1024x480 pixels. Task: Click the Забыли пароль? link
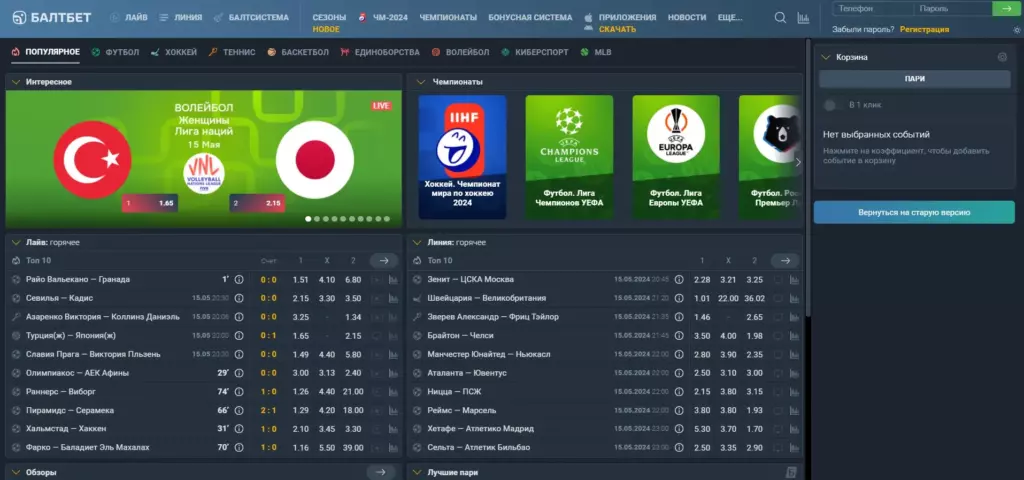pos(864,29)
